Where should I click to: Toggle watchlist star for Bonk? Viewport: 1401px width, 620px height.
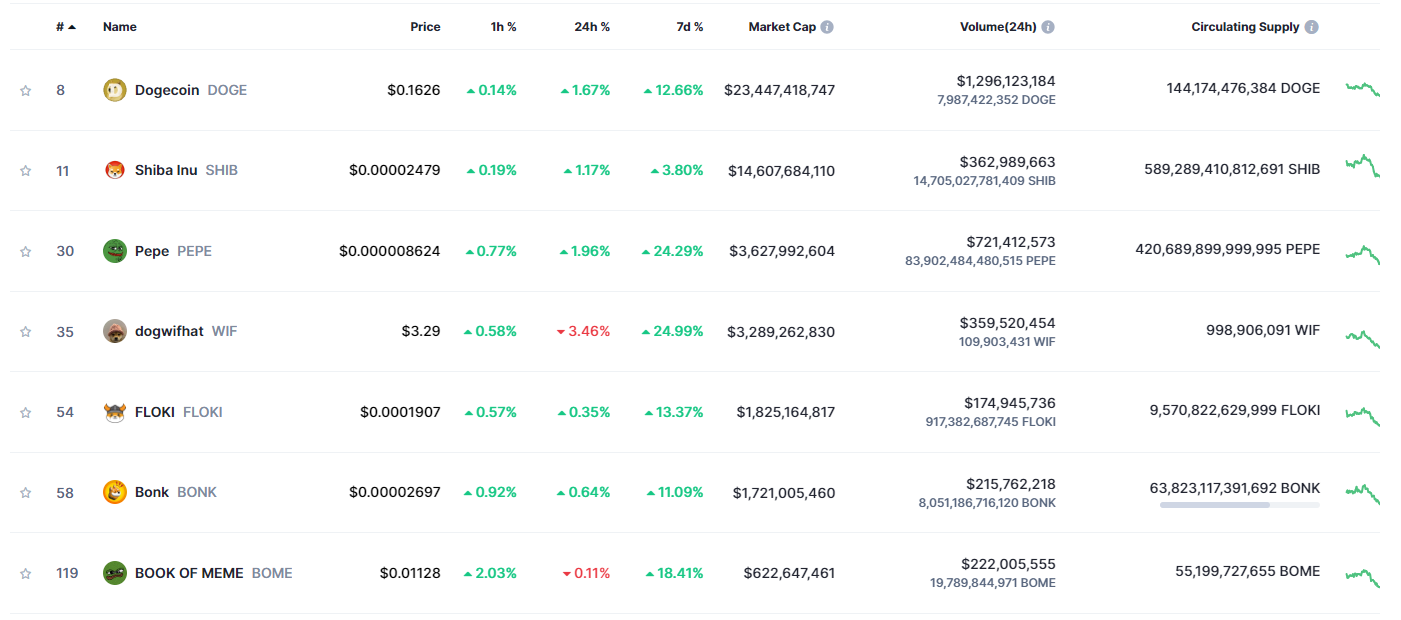(25, 493)
